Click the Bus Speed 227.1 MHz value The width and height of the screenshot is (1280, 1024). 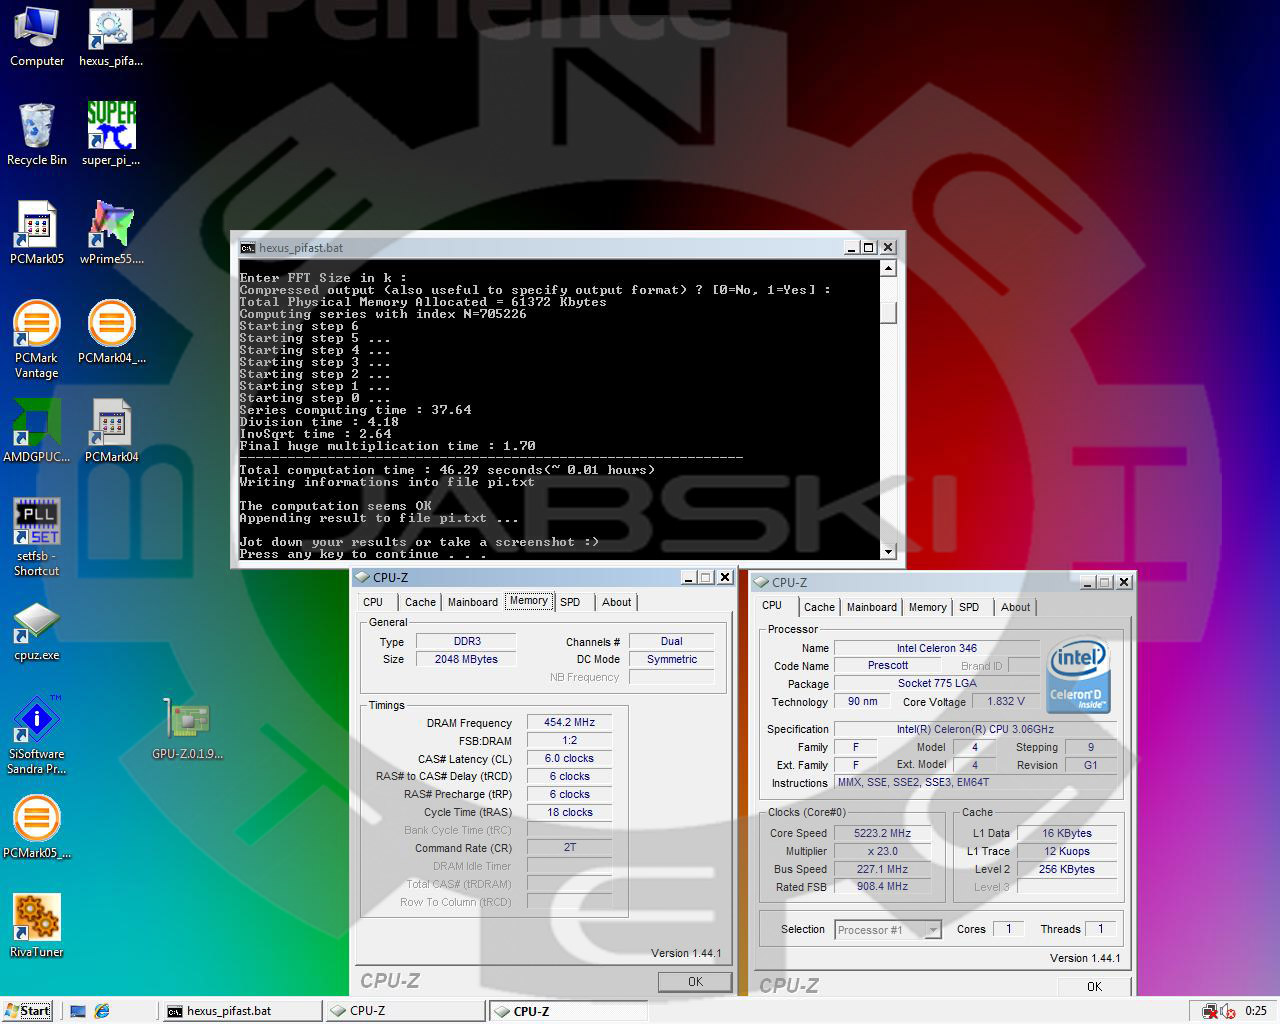[x=882, y=869]
